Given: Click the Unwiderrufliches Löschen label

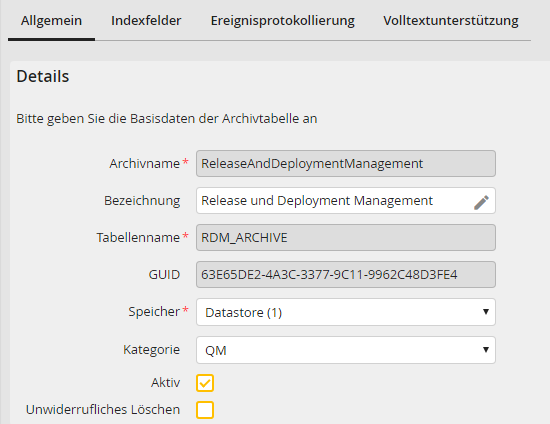Looking at the screenshot, I should coord(103,410).
